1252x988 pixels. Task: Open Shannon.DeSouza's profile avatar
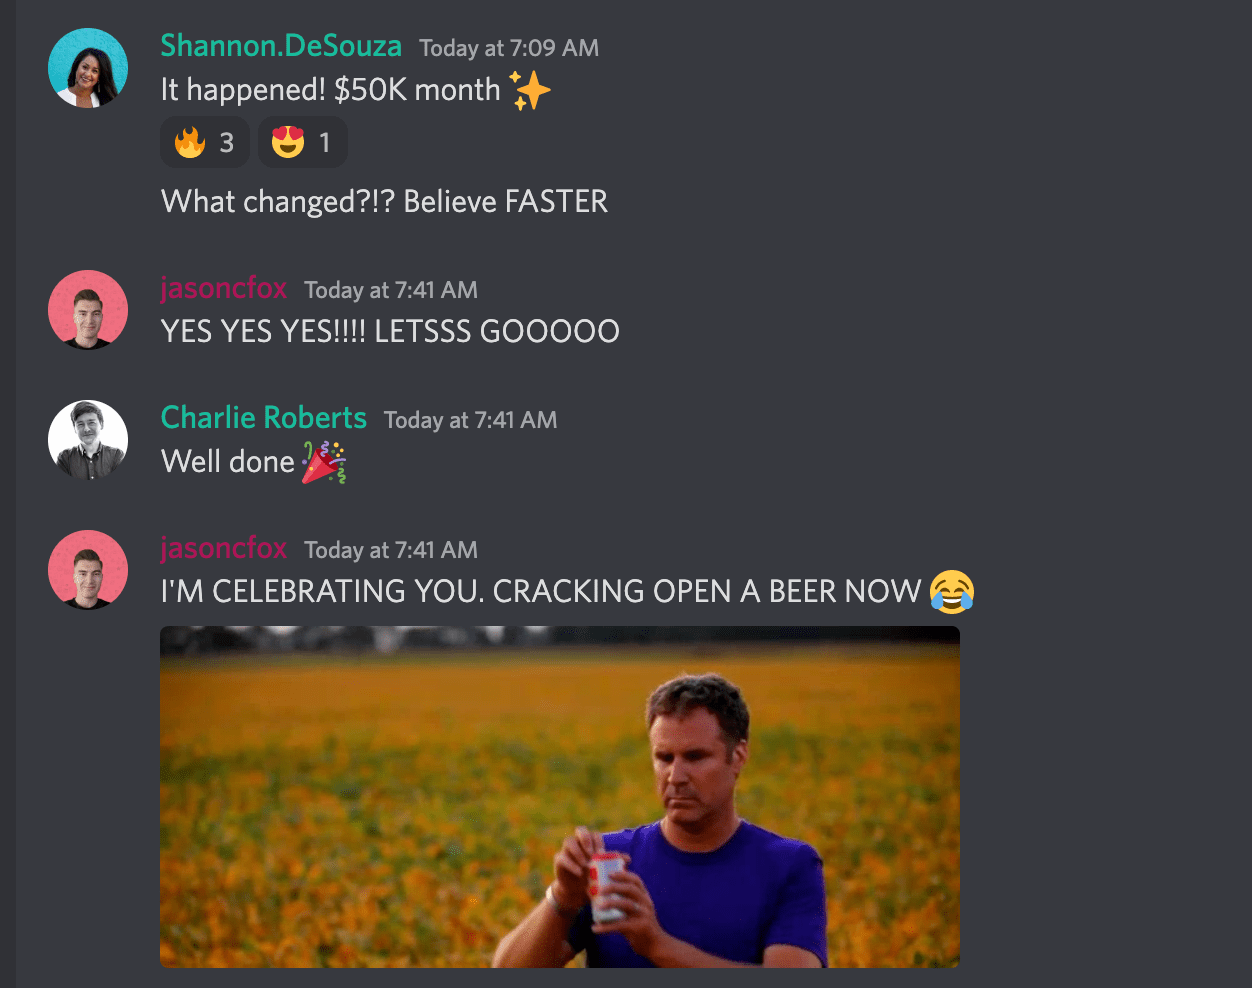pyautogui.click(x=88, y=68)
